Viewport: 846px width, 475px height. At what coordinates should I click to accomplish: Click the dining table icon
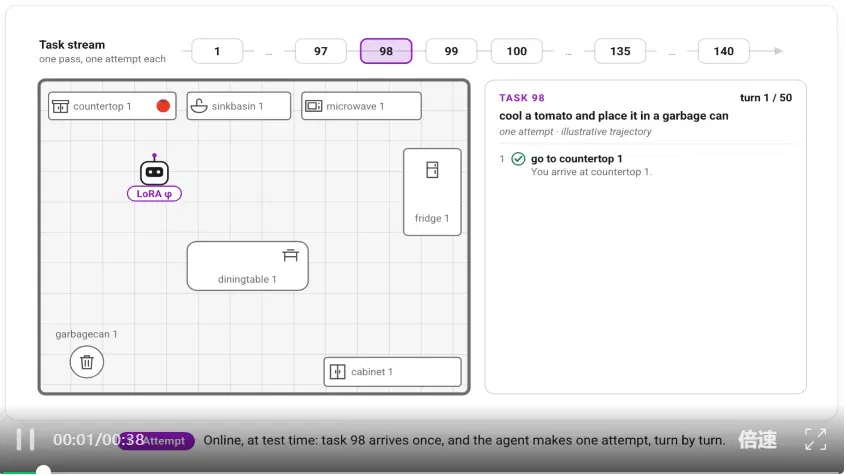290,255
